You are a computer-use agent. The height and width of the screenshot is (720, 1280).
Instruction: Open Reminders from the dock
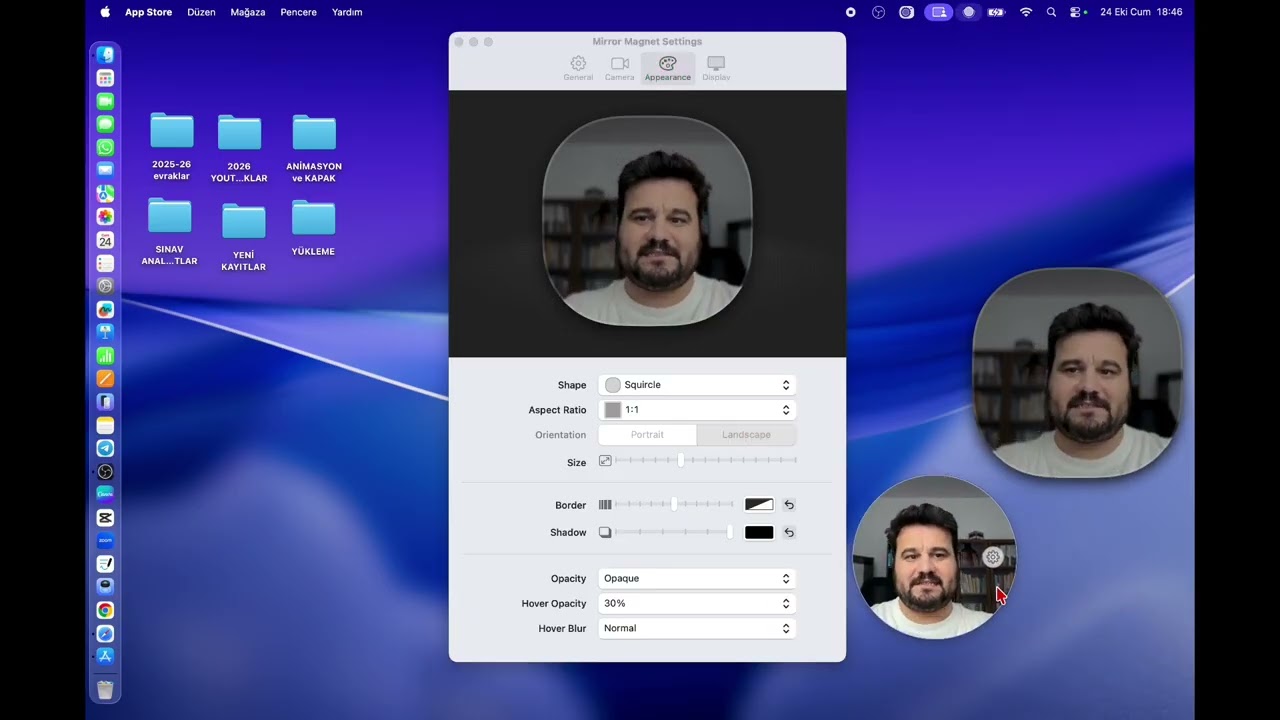tap(105, 263)
